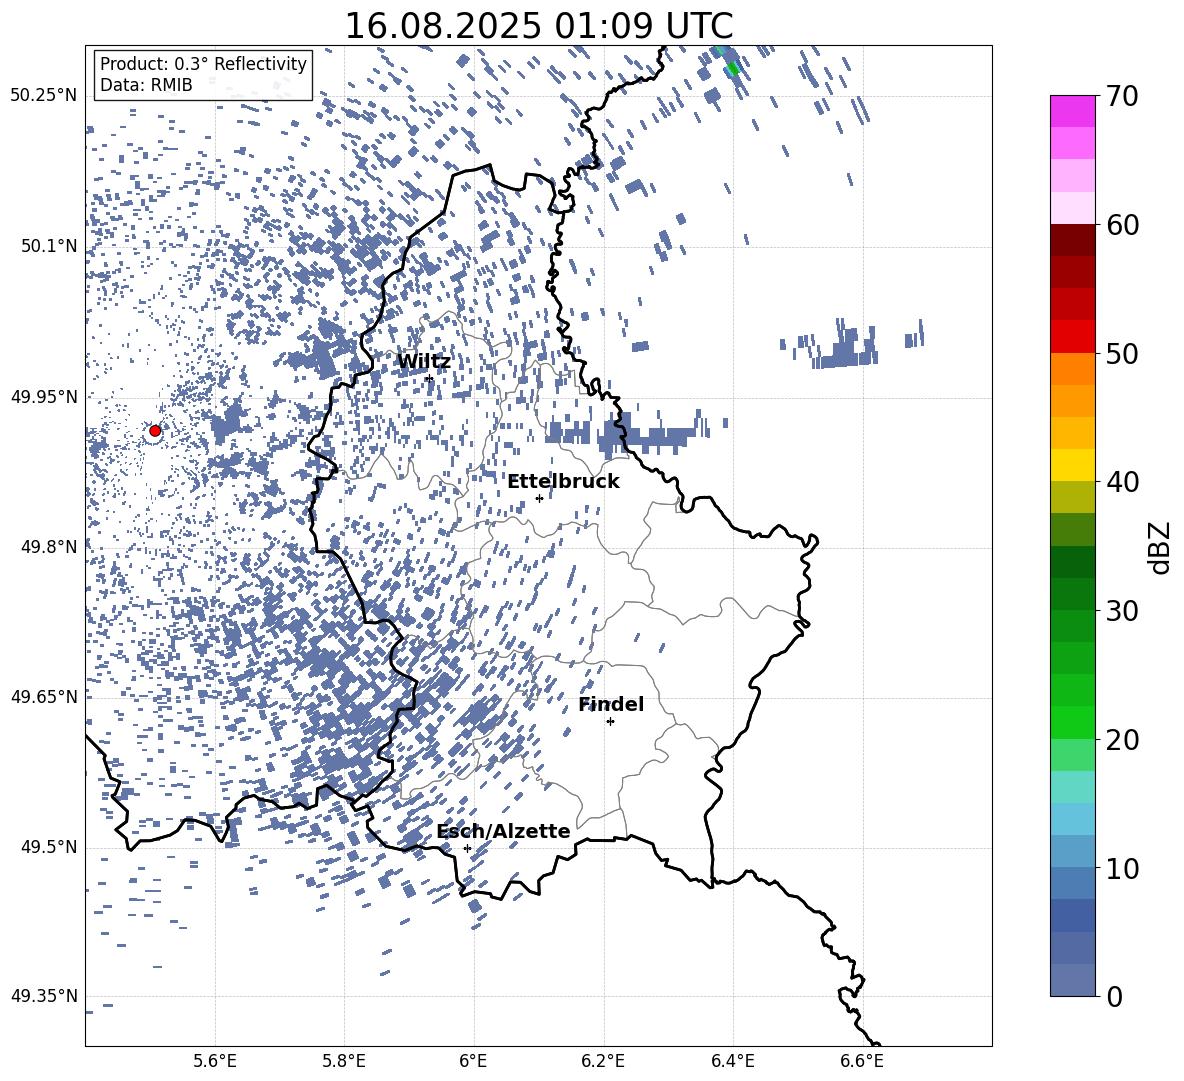Click the yellow colorbar segment at 40
This screenshot has height=1081, width=1184.
click(x=1072, y=465)
